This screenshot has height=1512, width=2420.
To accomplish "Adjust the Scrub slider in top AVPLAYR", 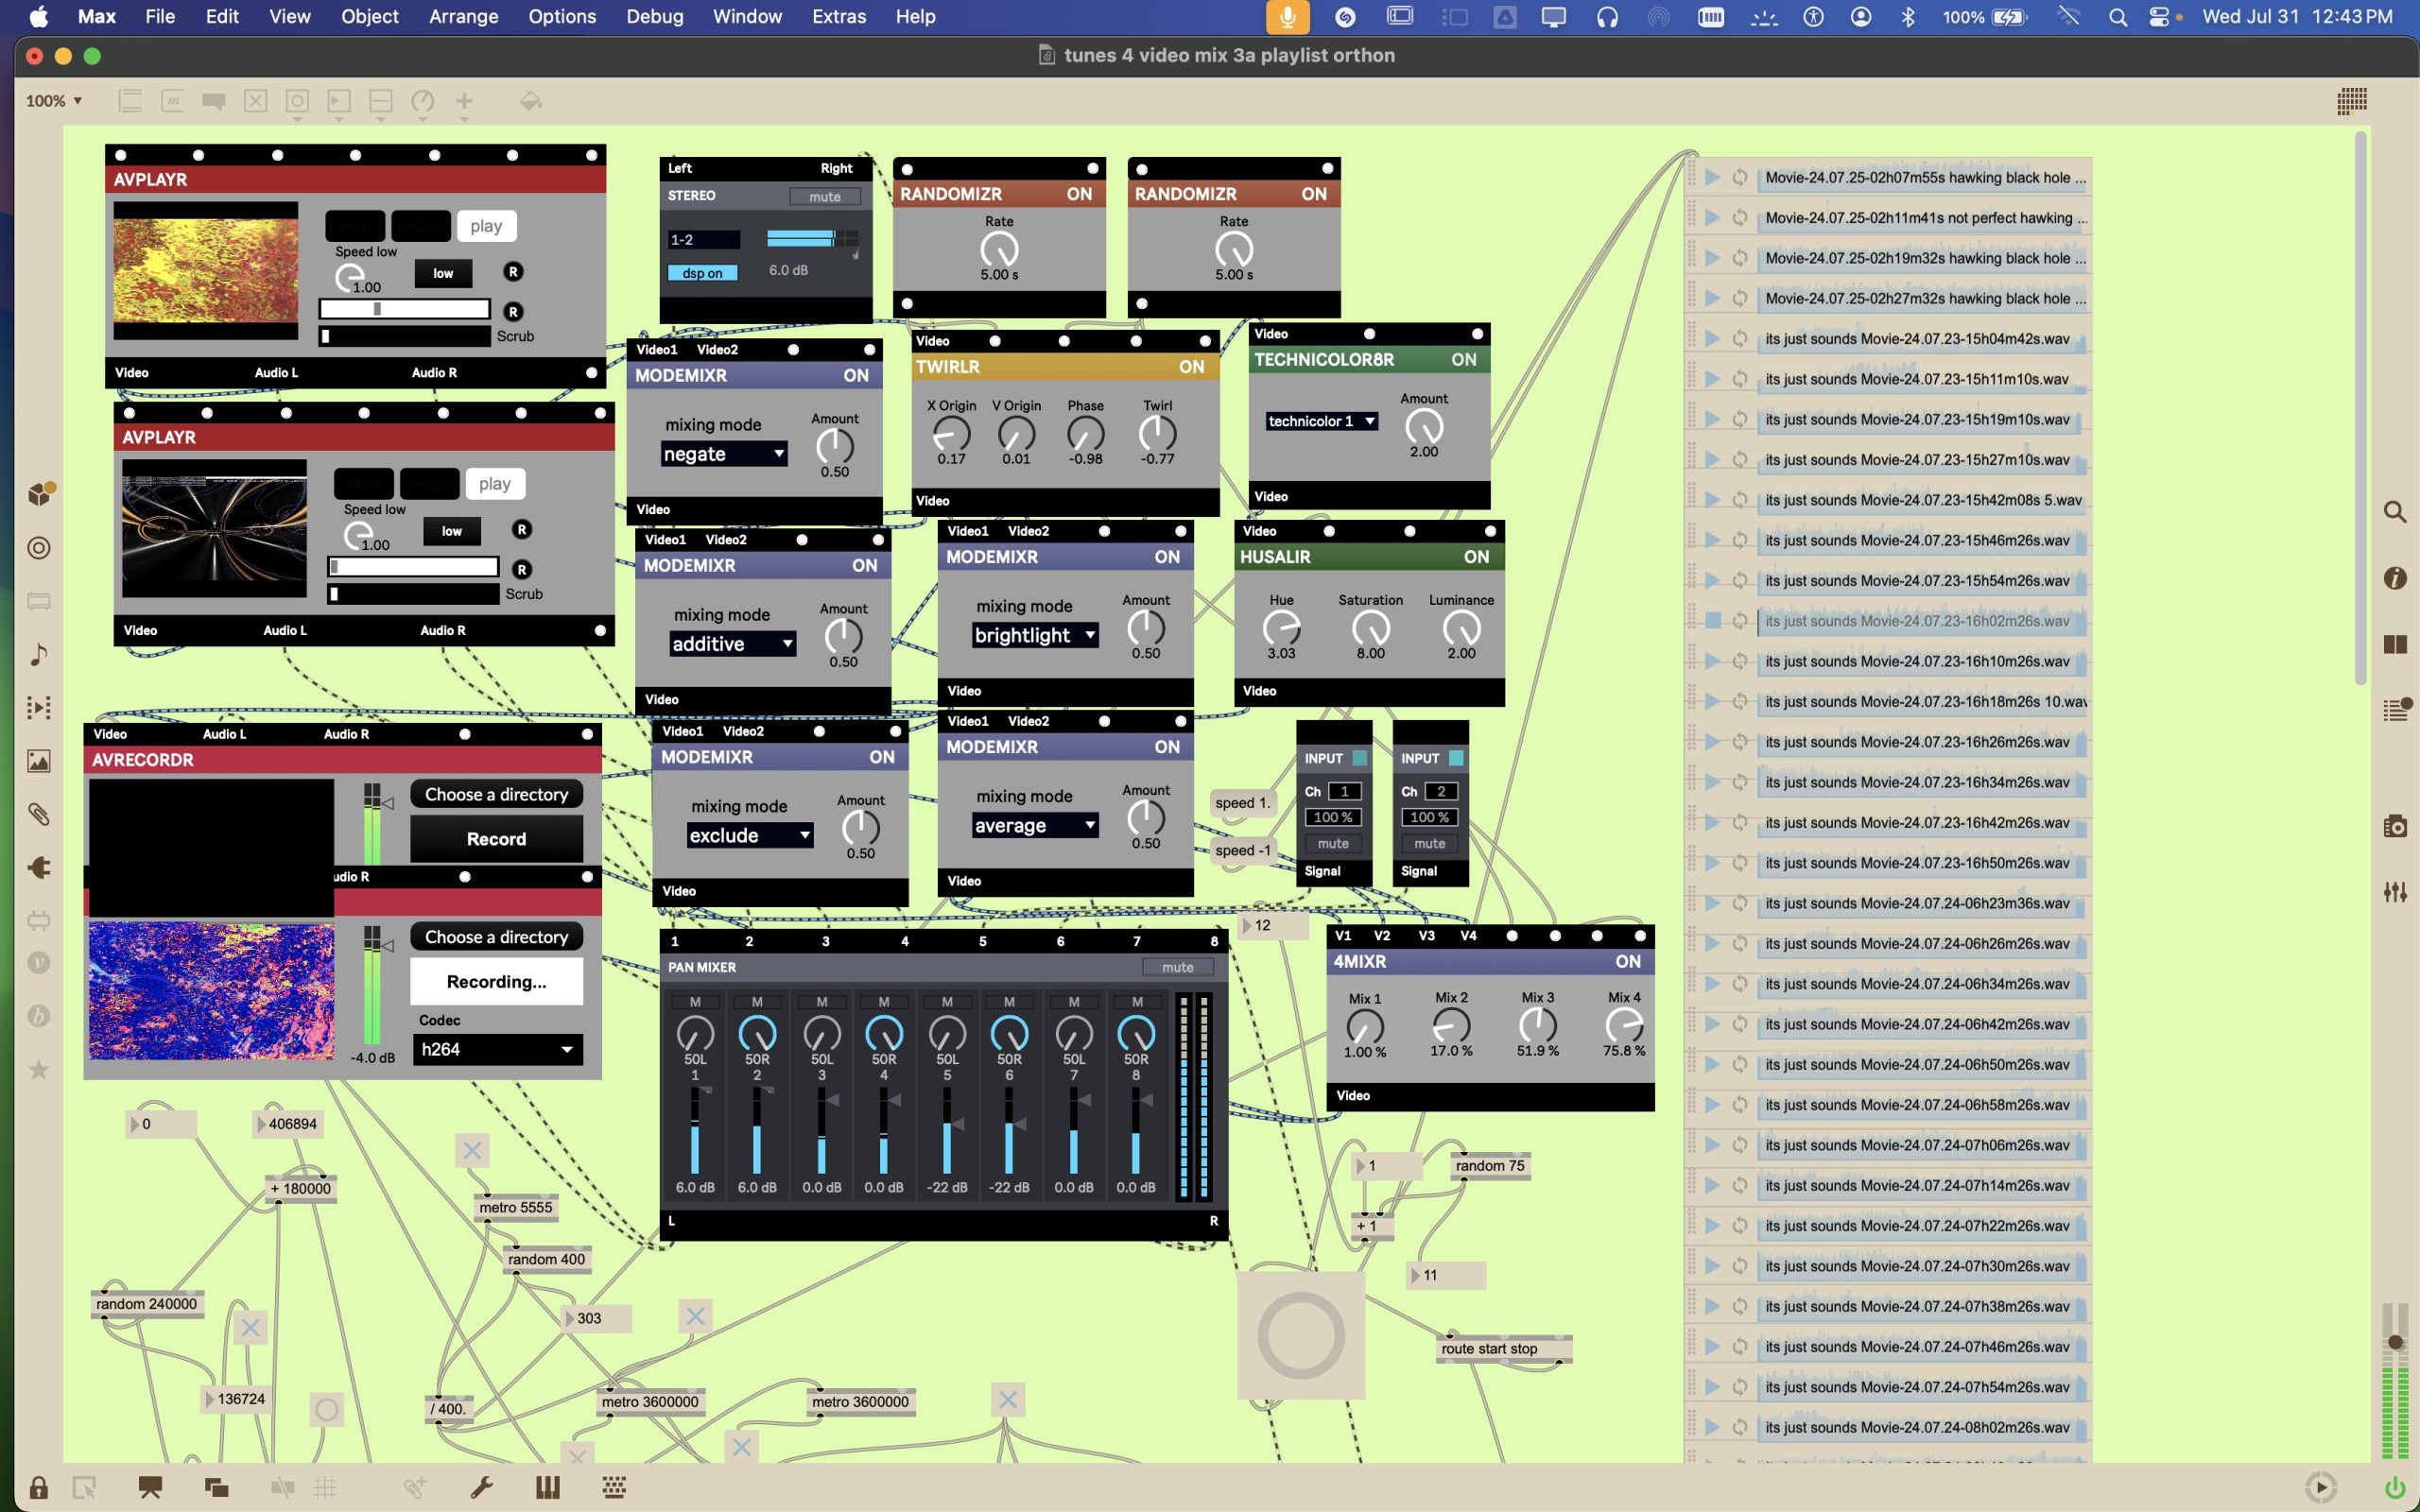I will tap(405, 336).
